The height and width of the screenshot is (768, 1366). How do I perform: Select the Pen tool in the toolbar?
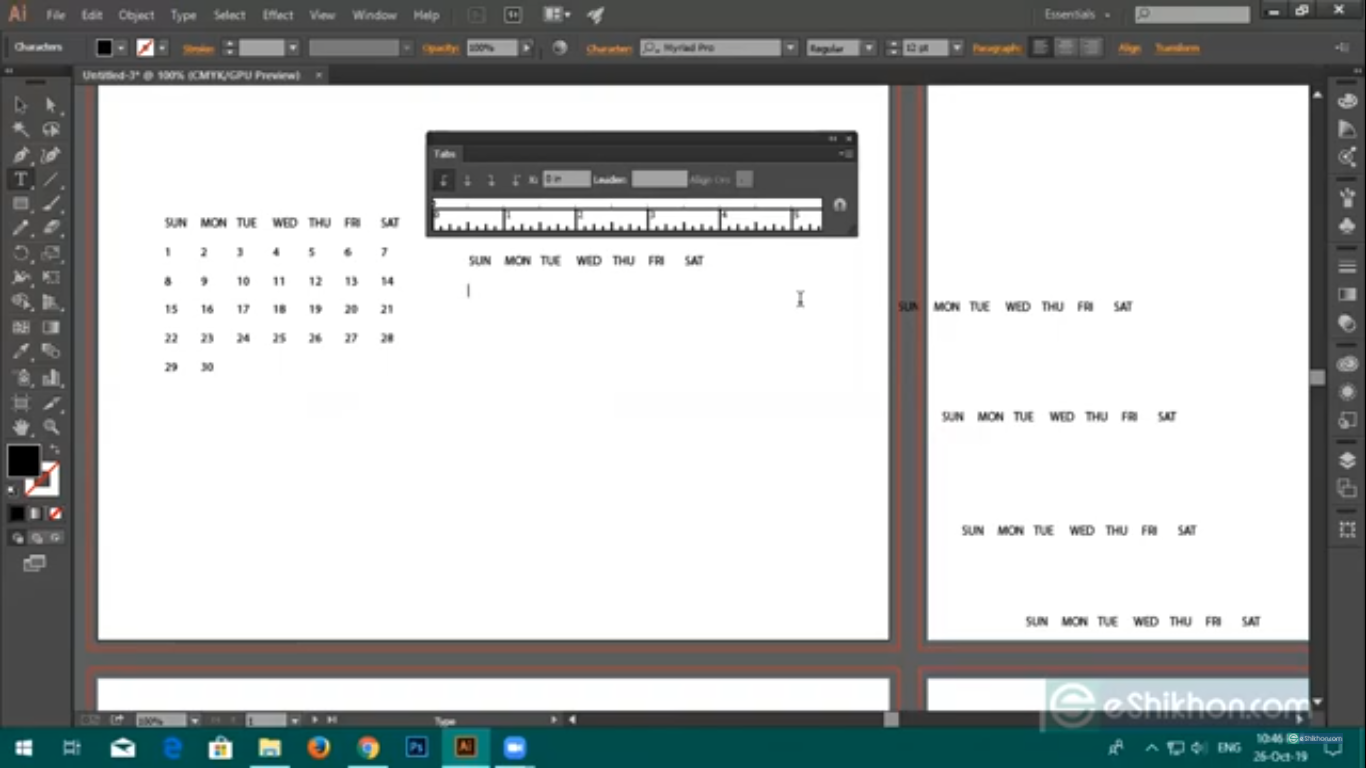click(20, 155)
